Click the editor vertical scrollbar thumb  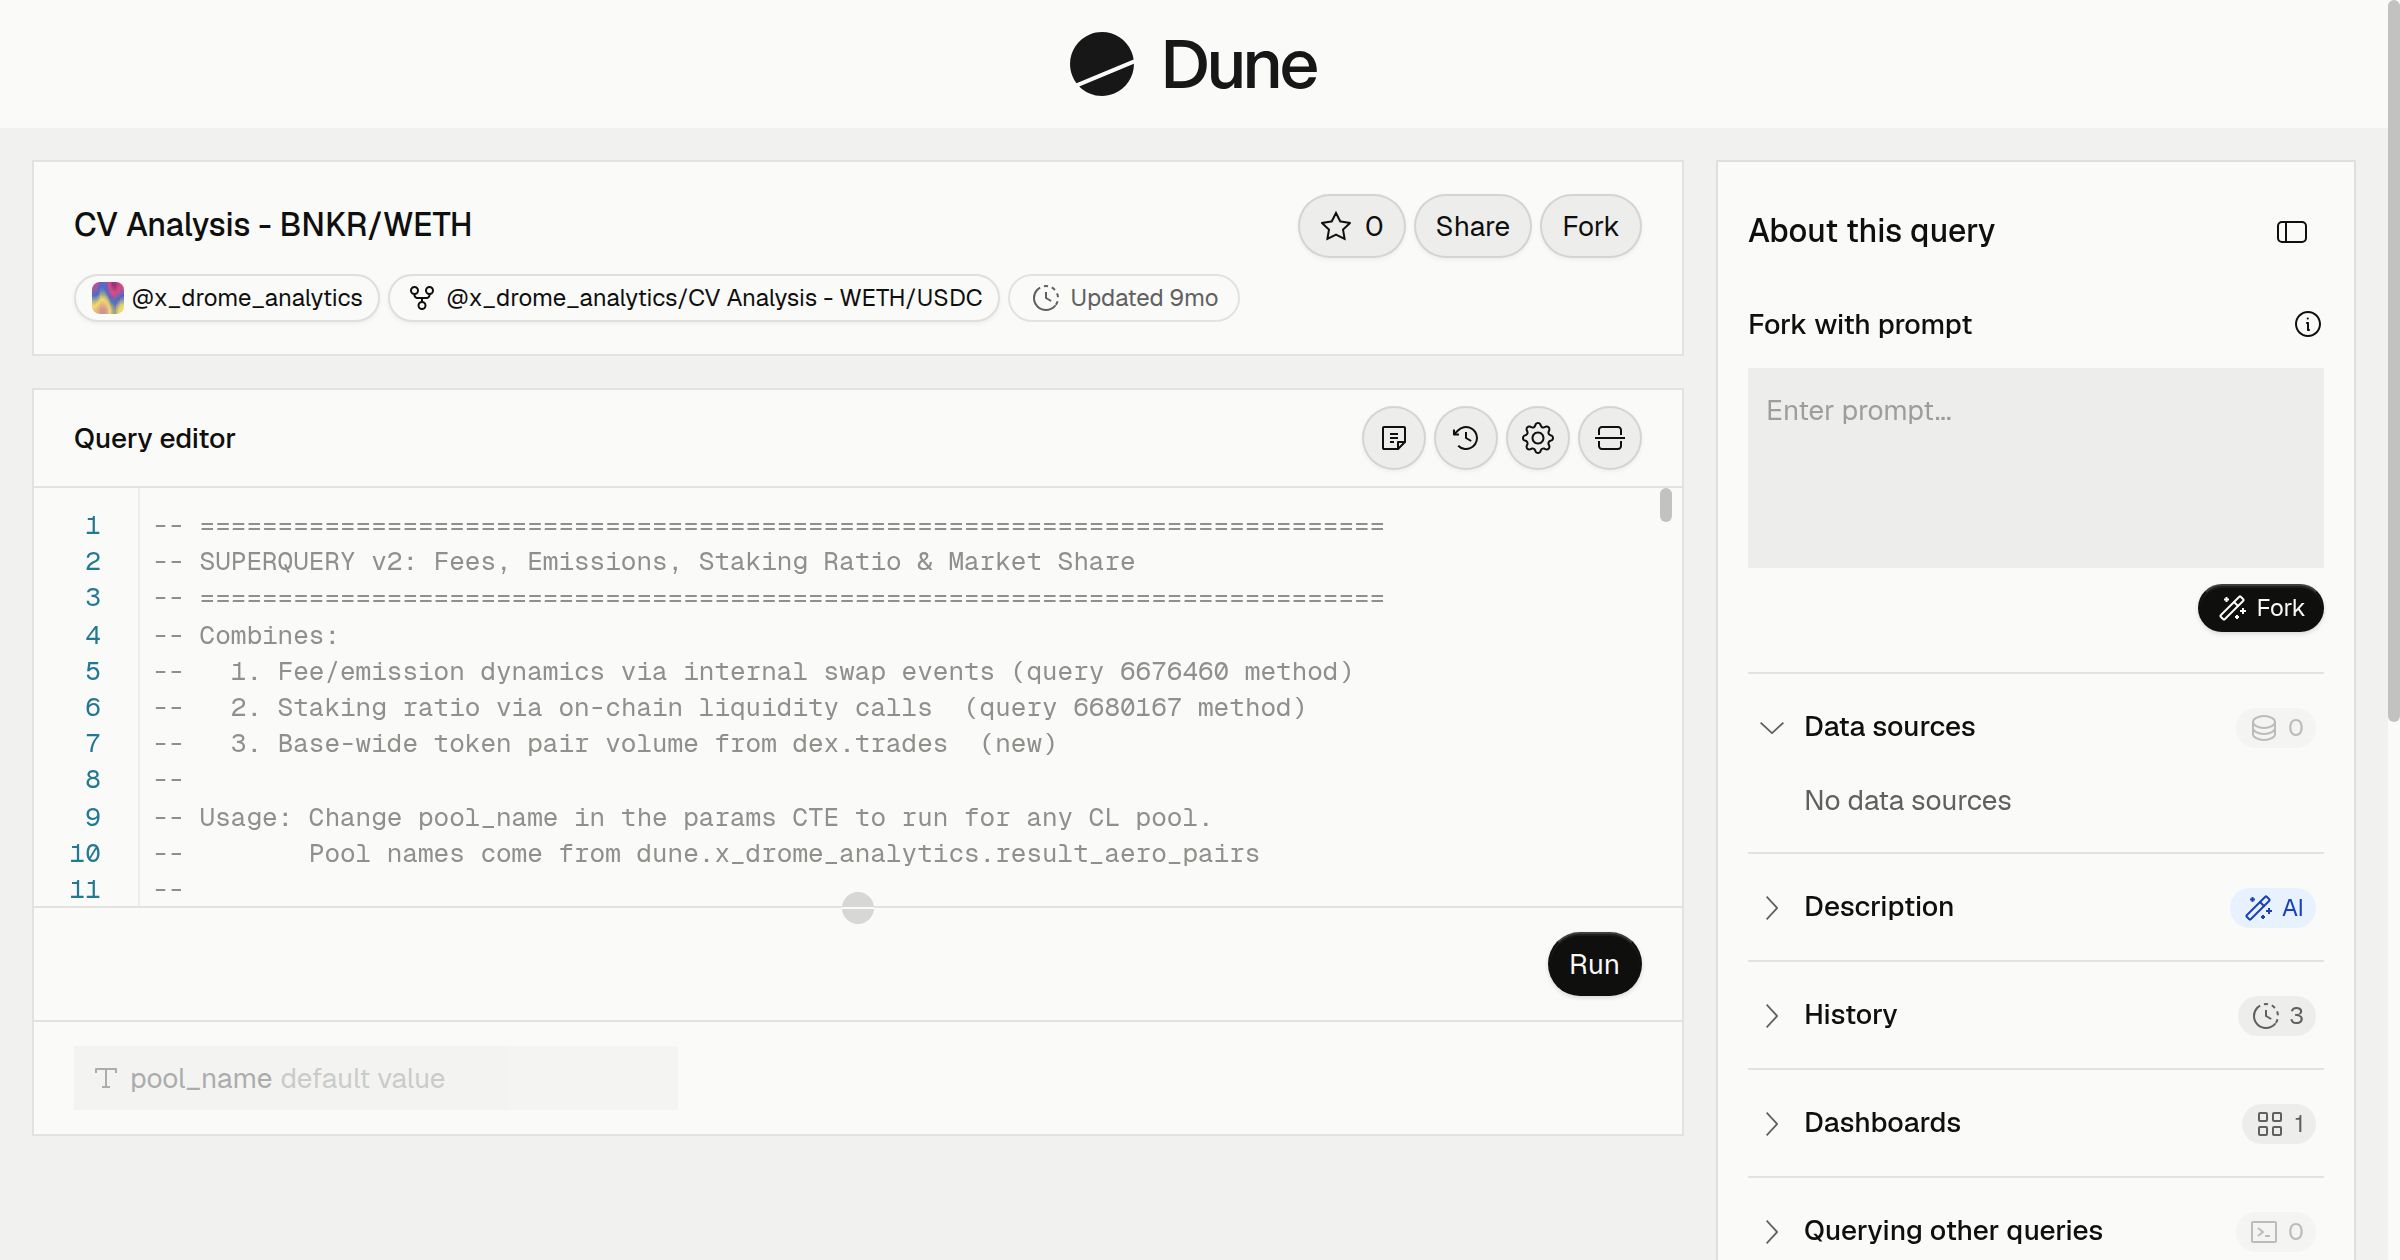coord(1665,505)
